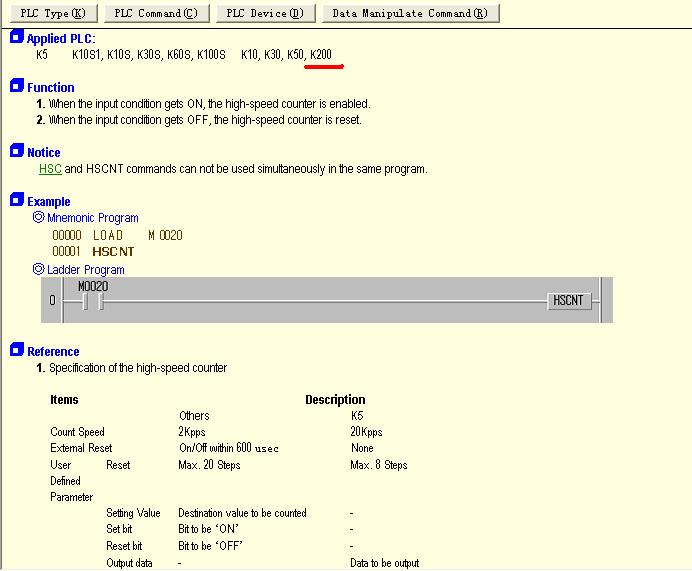
Task: Click the Applied PLC section bullet icon
Action: 16,38
